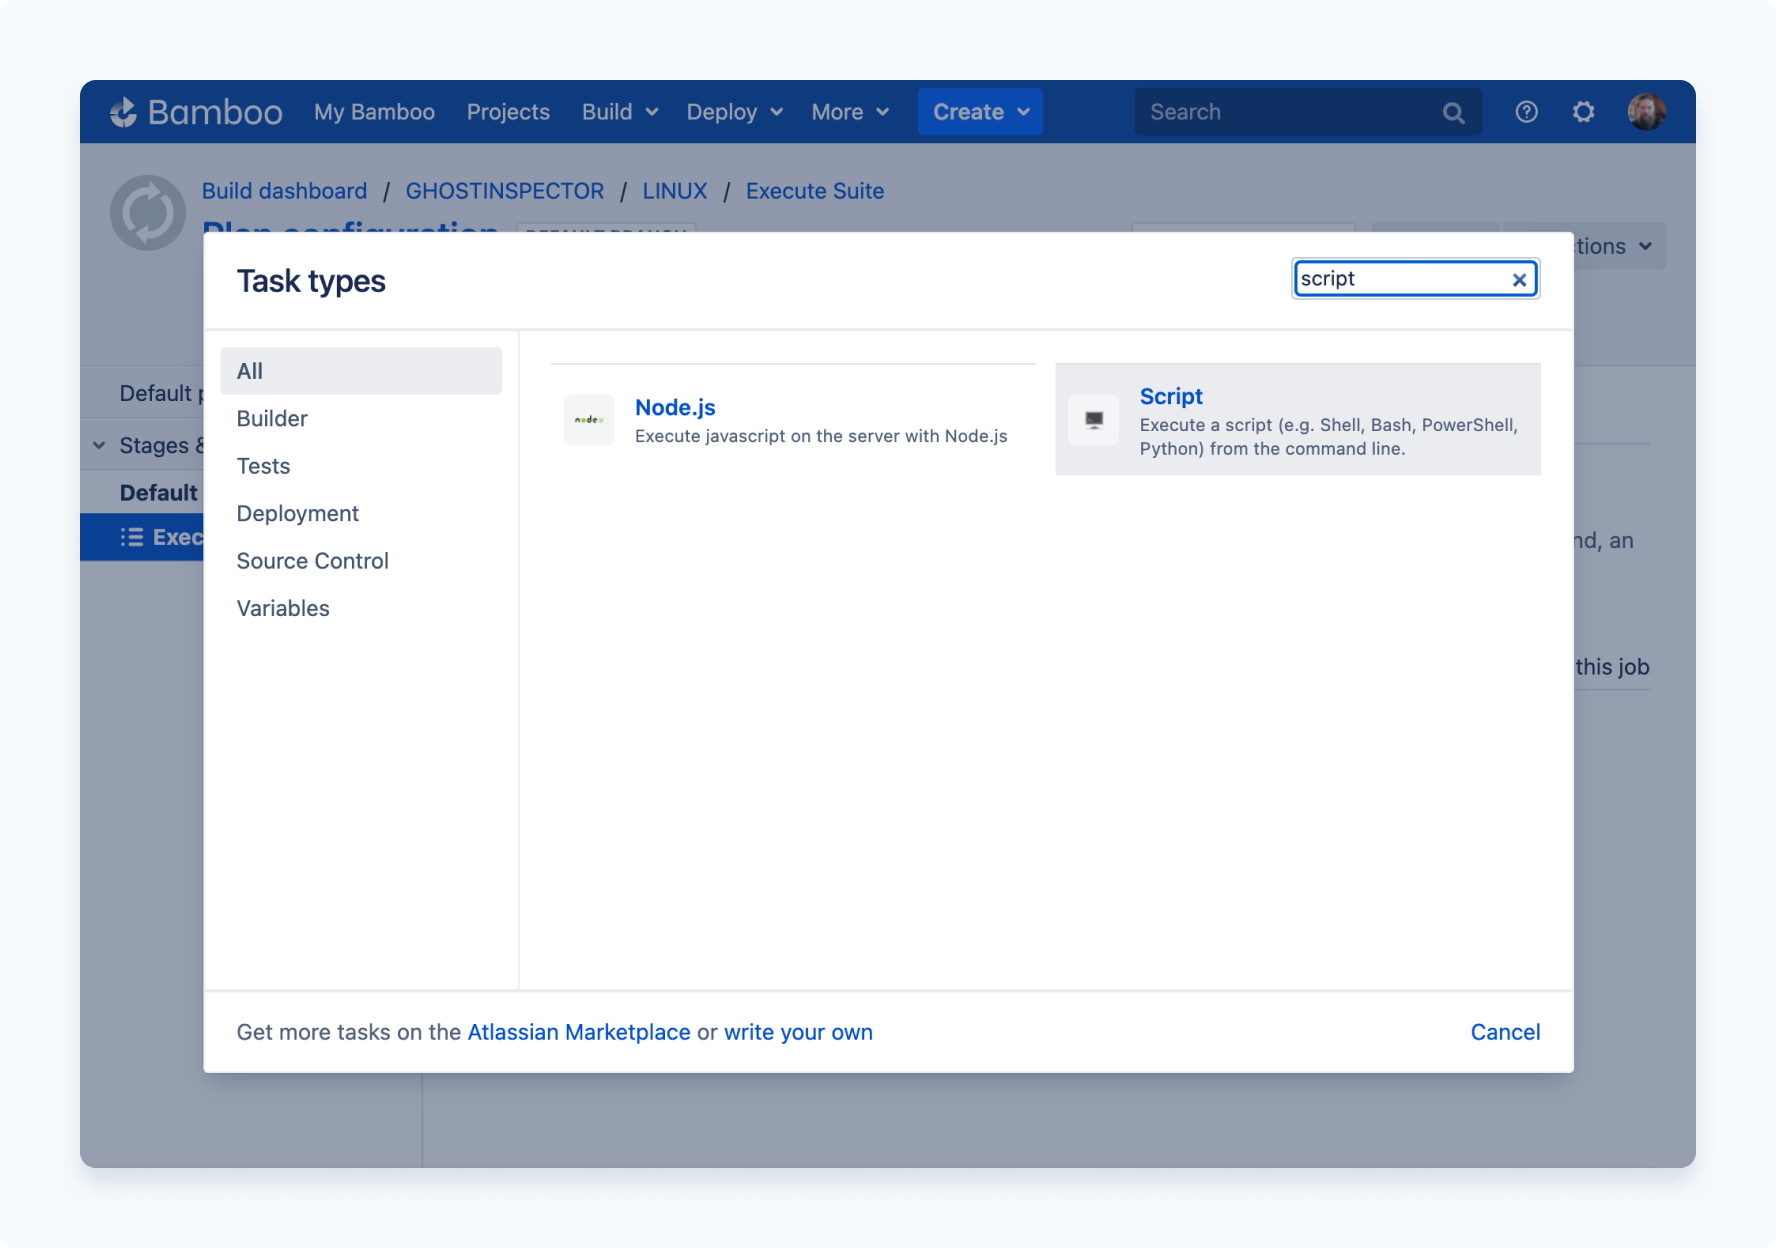Cancel the Task types dialog
The image size is (1776, 1248).
point(1505,1032)
